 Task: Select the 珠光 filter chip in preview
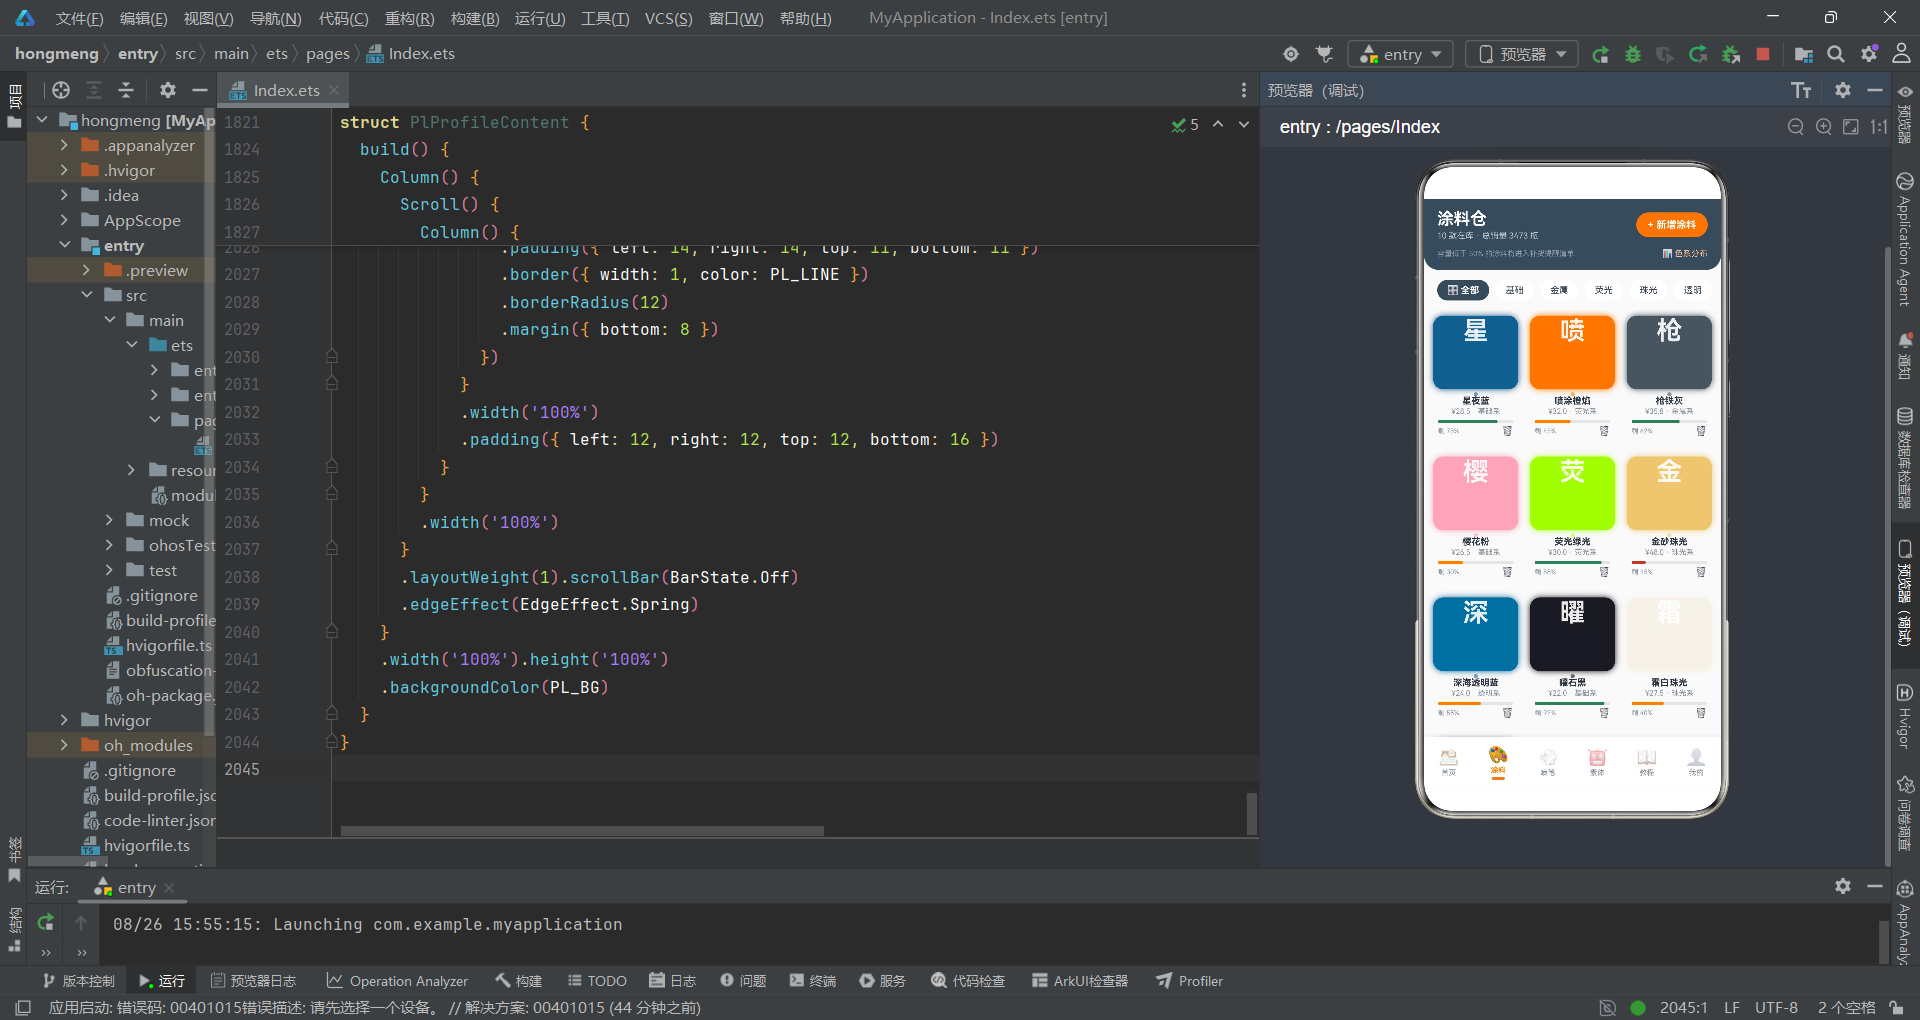coord(1648,290)
